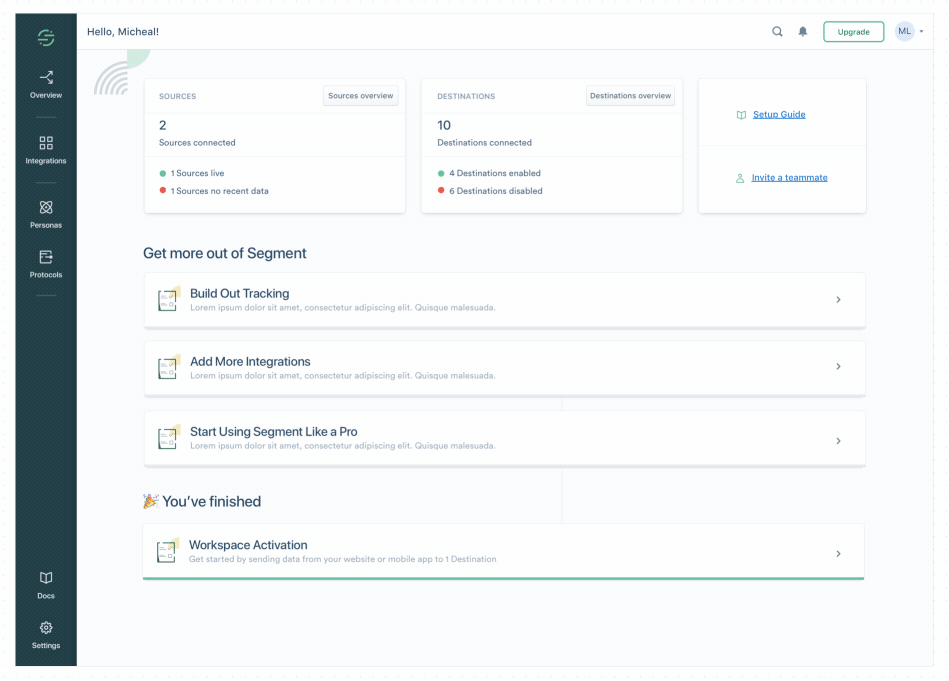Click the Workspace Activation checklist icon
The image size is (949, 681).
click(167, 551)
